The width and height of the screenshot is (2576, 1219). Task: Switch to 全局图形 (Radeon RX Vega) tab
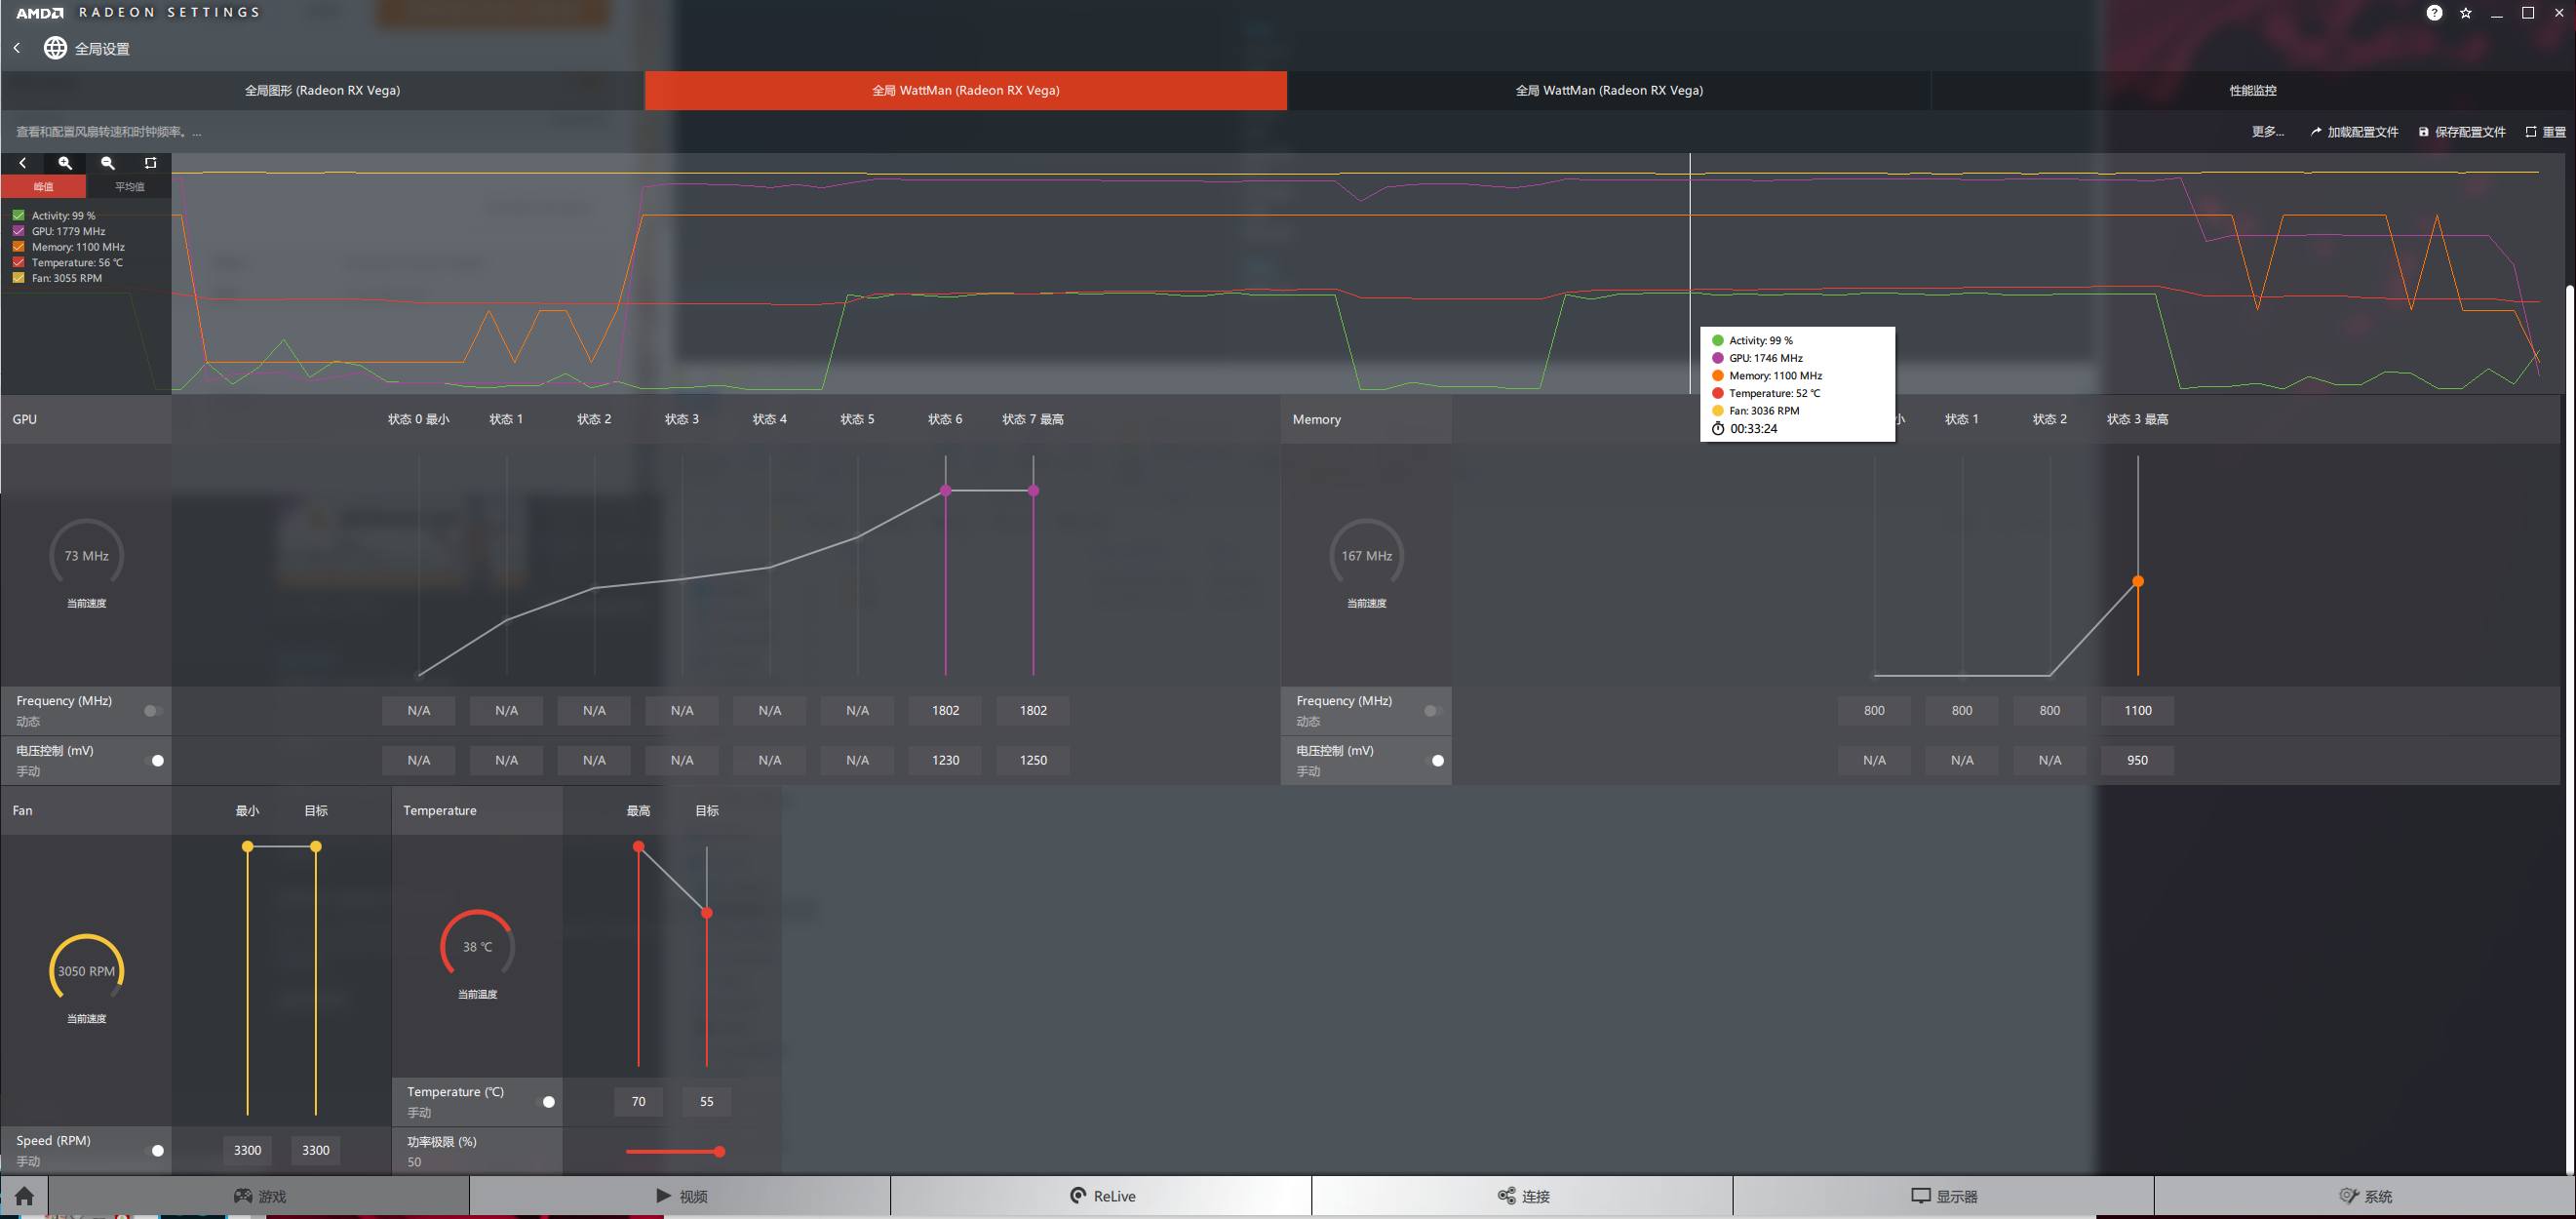(322, 90)
